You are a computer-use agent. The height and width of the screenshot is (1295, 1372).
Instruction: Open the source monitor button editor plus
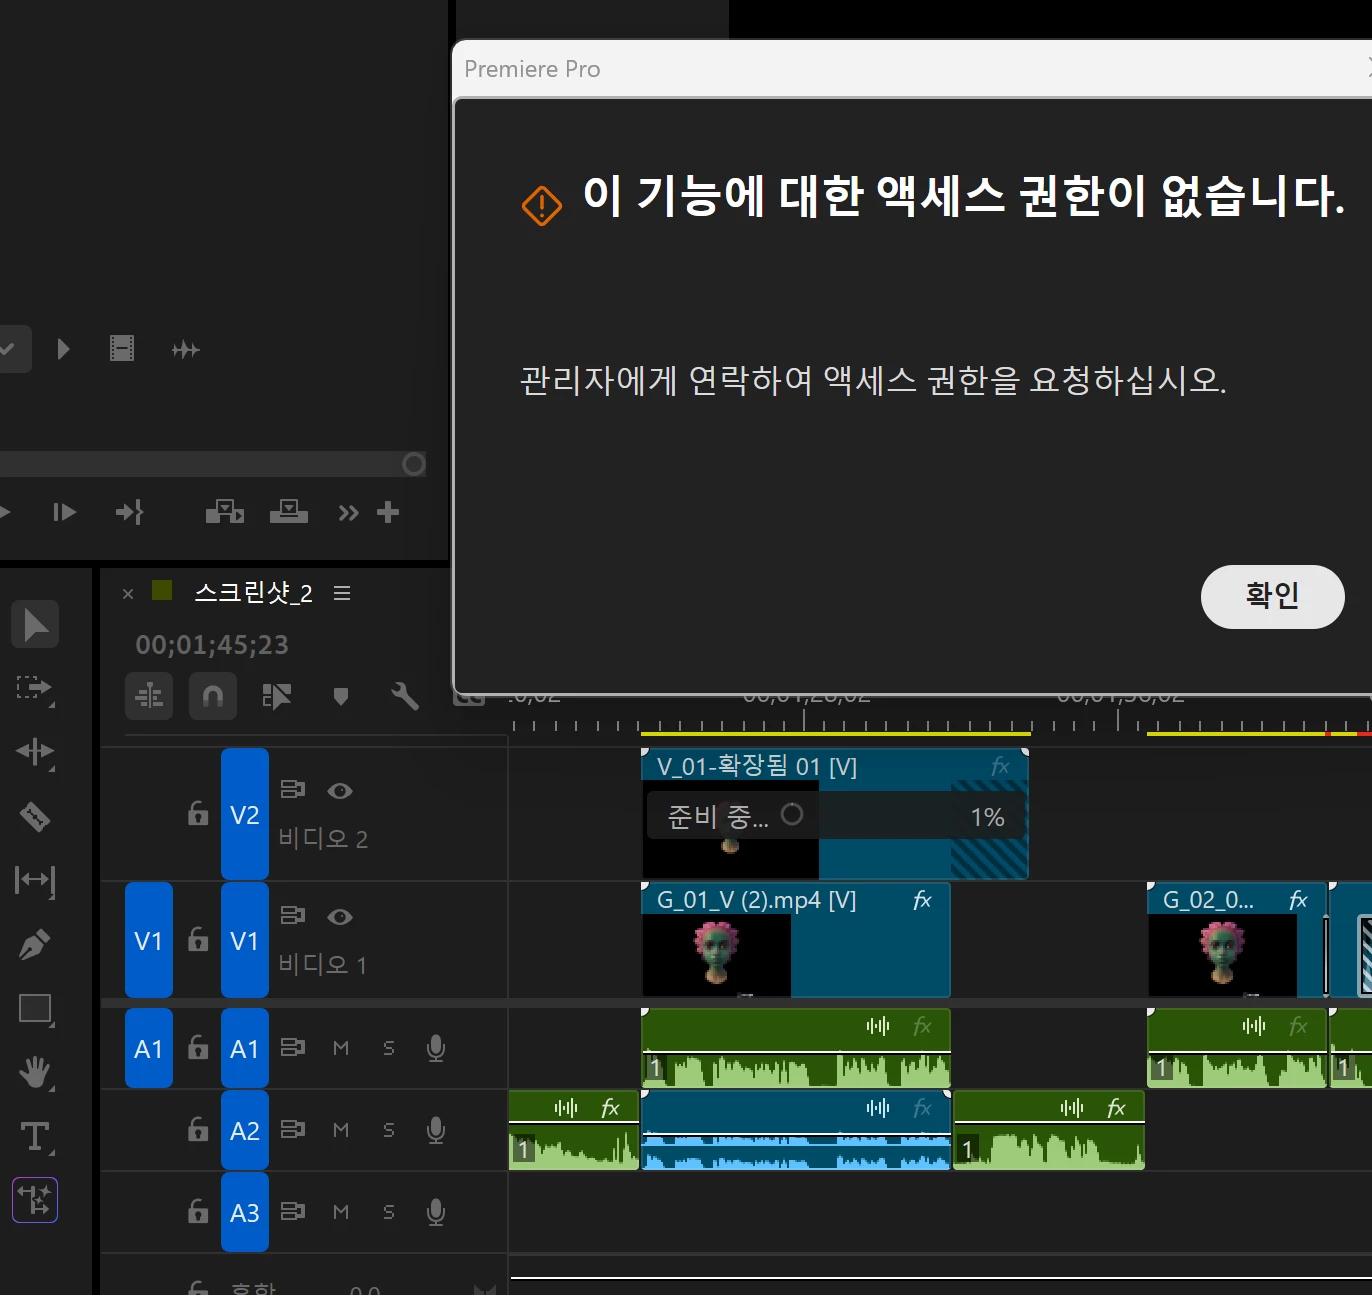coord(388,513)
